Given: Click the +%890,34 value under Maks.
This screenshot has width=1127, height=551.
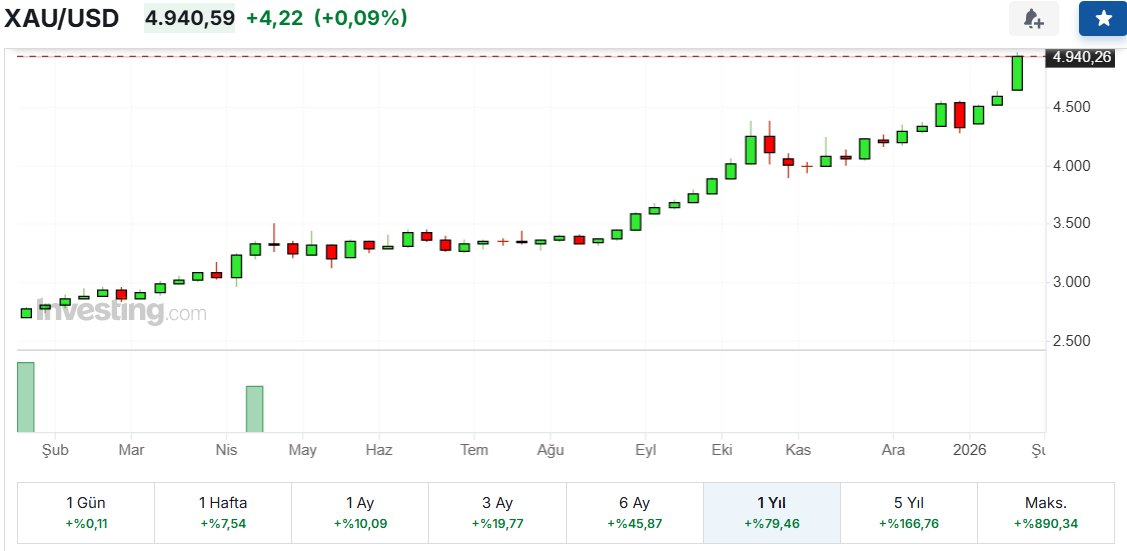Looking at the screenshot, I should click(1046, 524).
